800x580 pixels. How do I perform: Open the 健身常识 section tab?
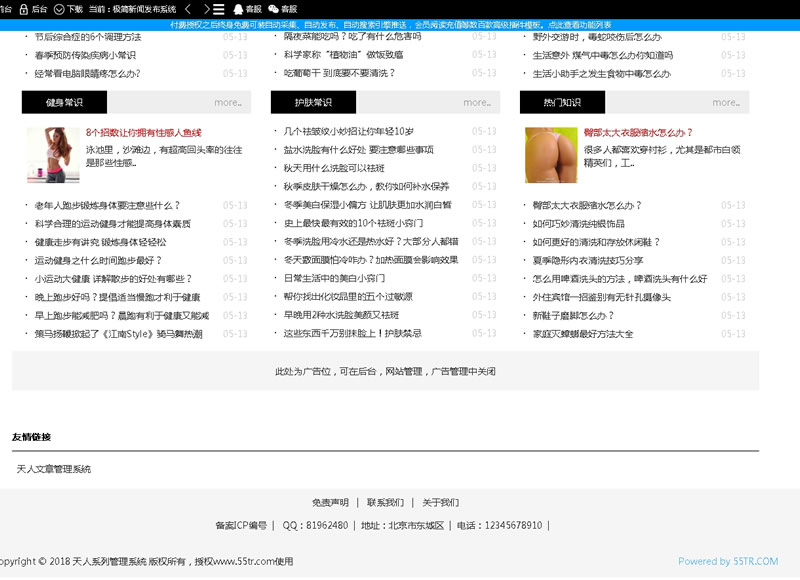(x=64, y=102)
